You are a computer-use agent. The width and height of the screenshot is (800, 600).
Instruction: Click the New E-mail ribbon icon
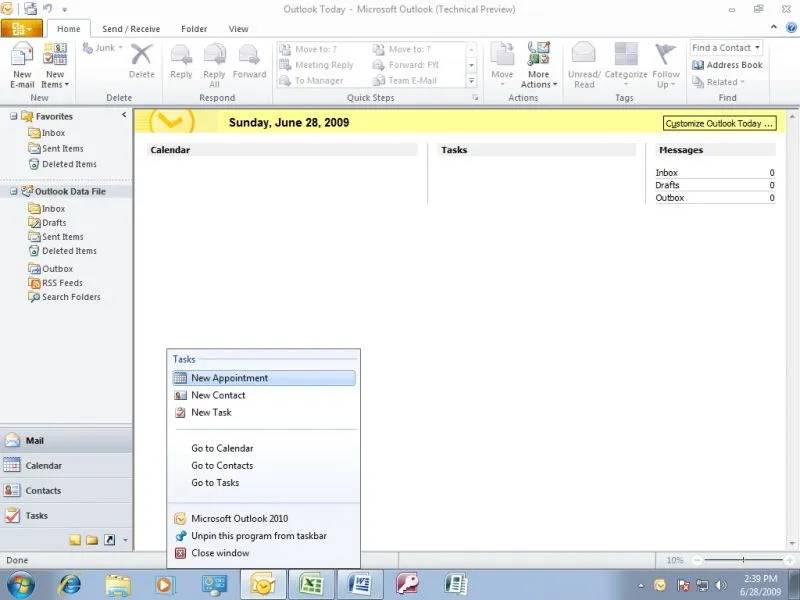coord(22,64)
